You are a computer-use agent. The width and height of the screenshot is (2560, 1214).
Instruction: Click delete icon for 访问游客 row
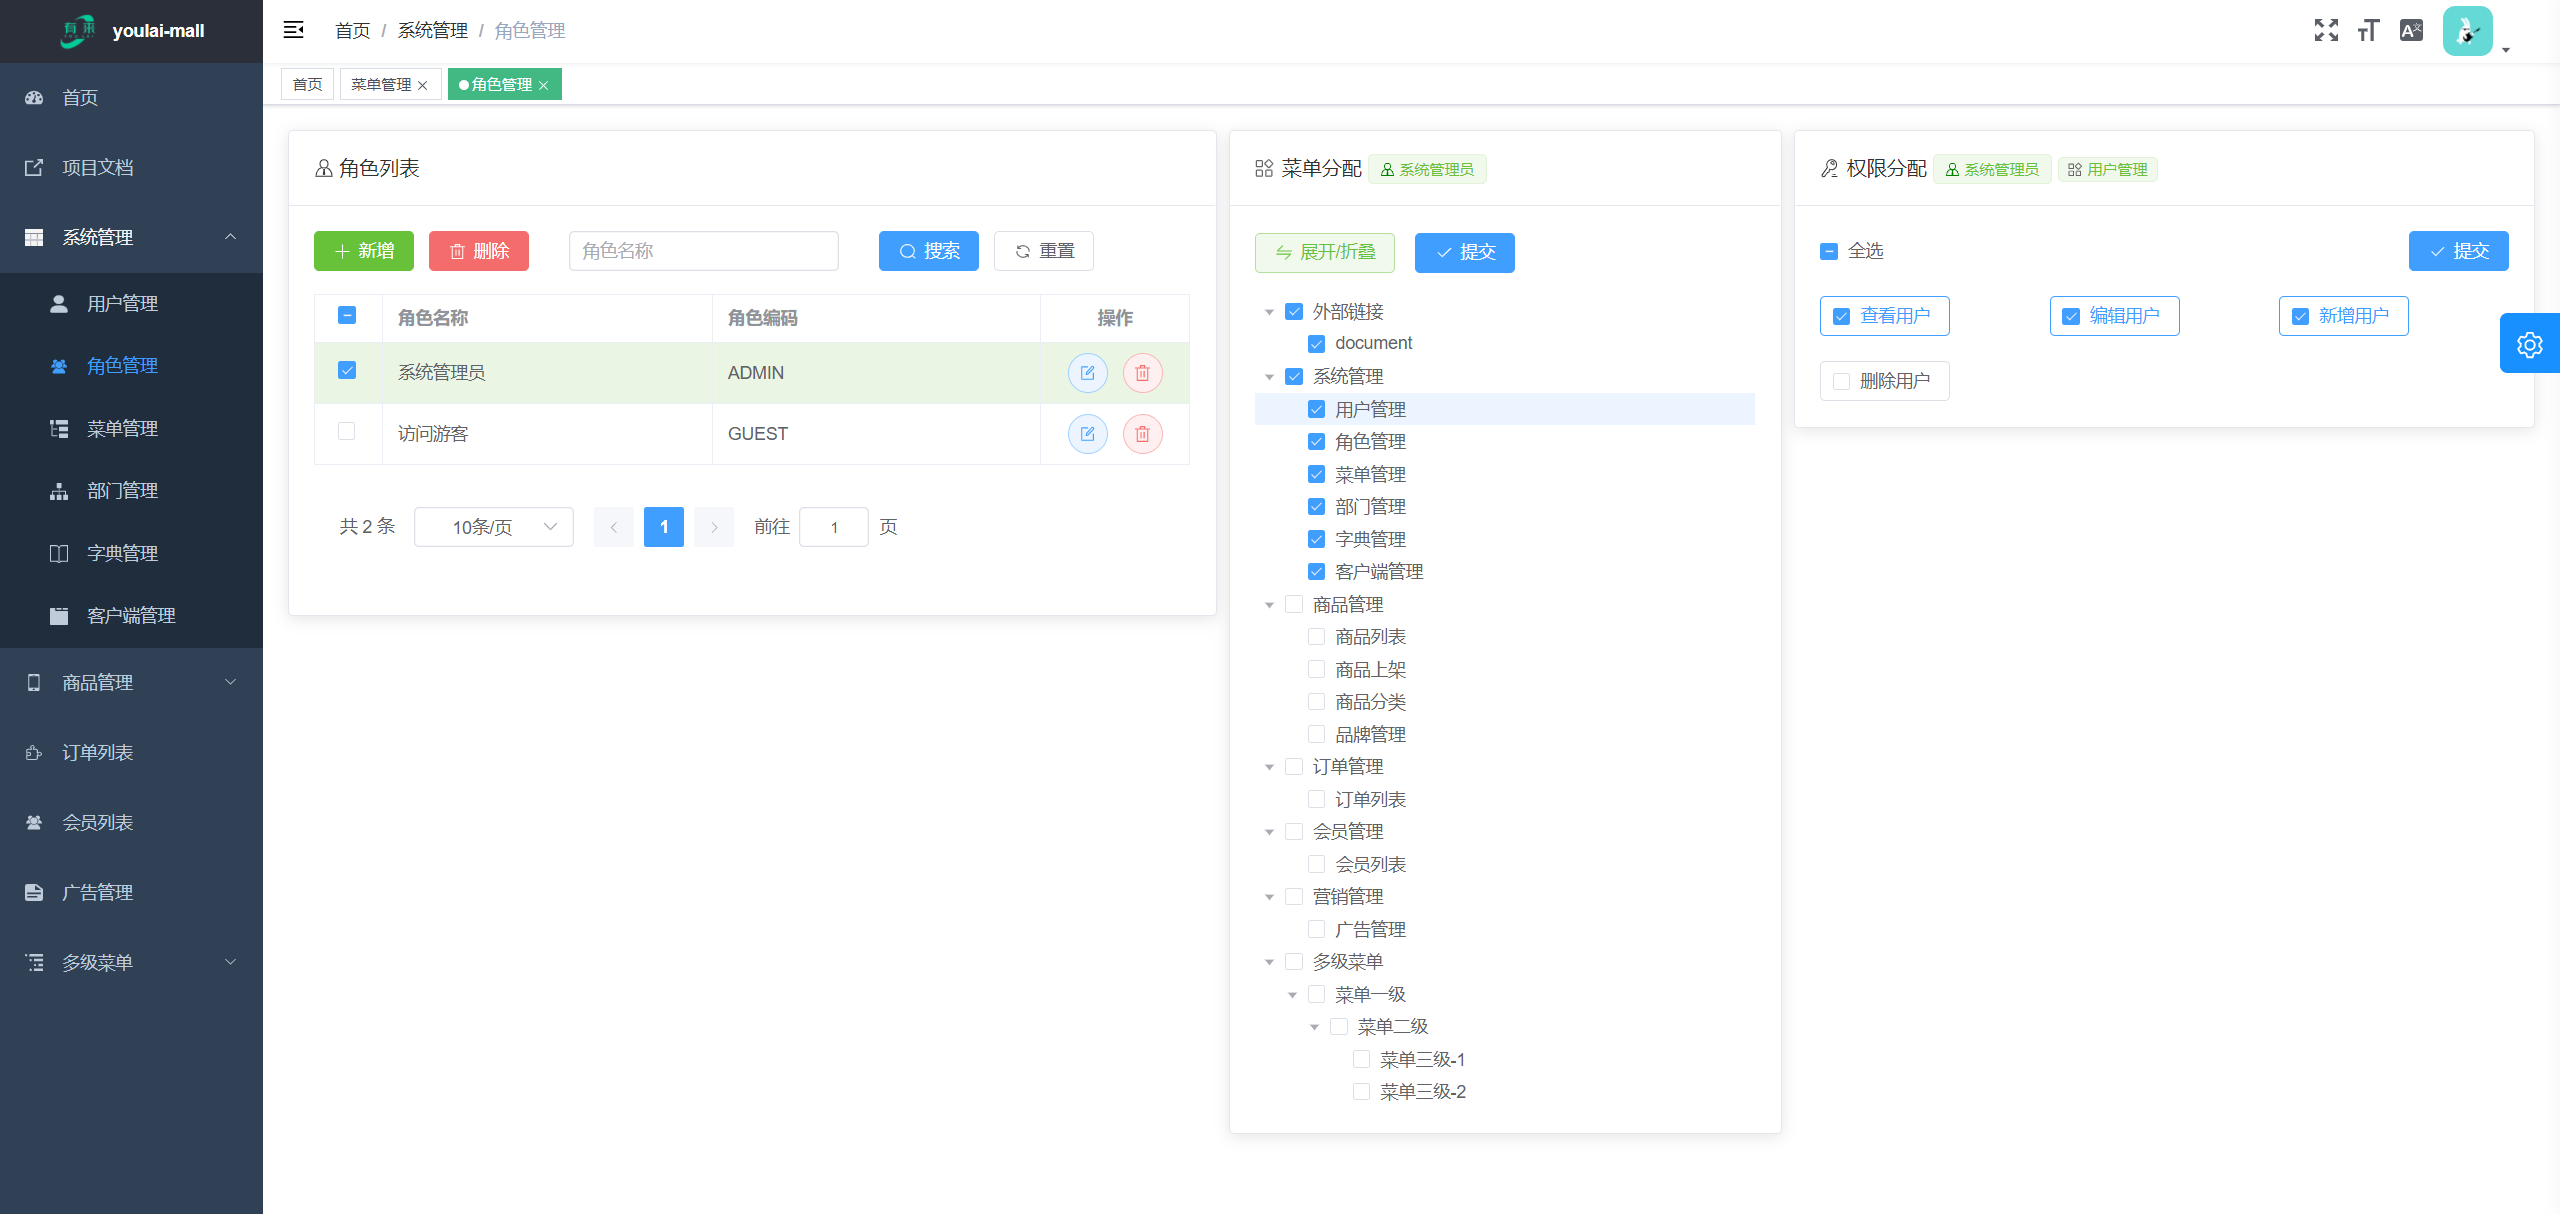(x=1142, y=434)
